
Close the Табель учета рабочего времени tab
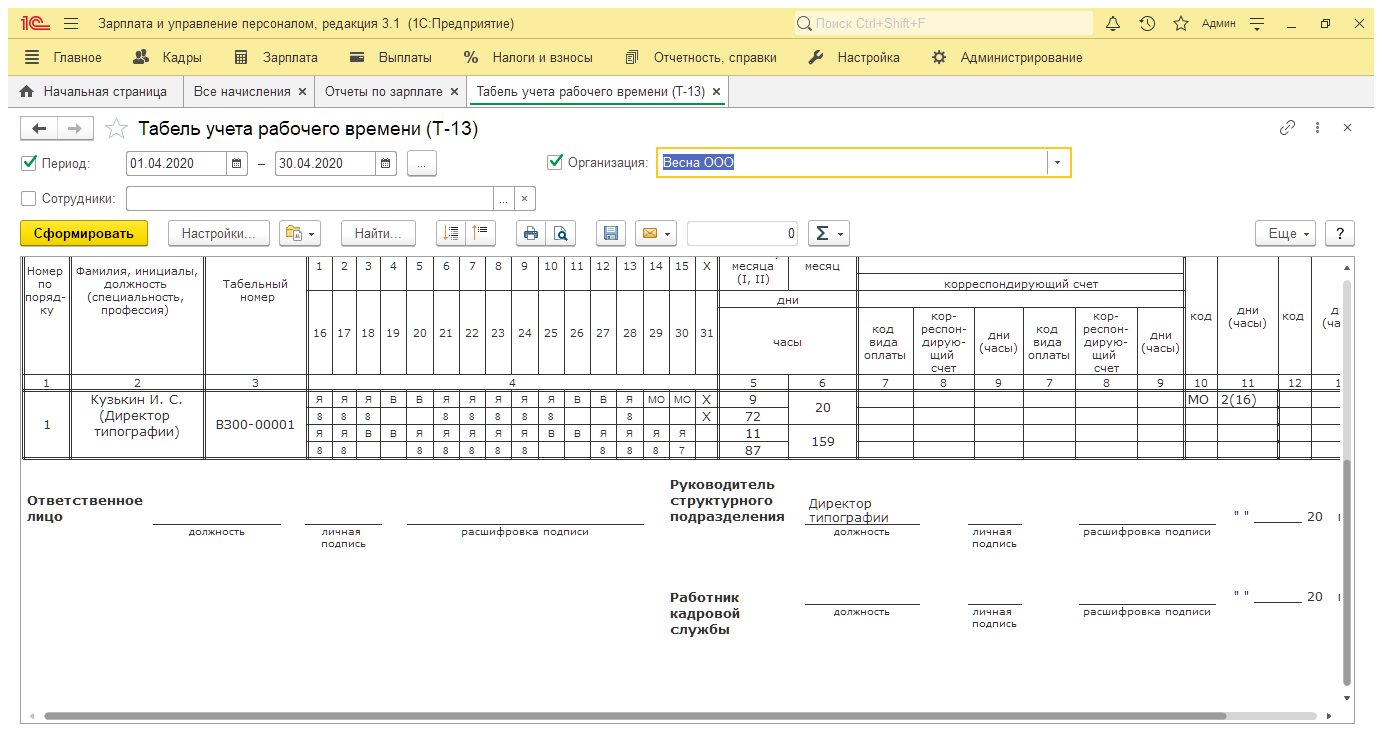(716, 91)
